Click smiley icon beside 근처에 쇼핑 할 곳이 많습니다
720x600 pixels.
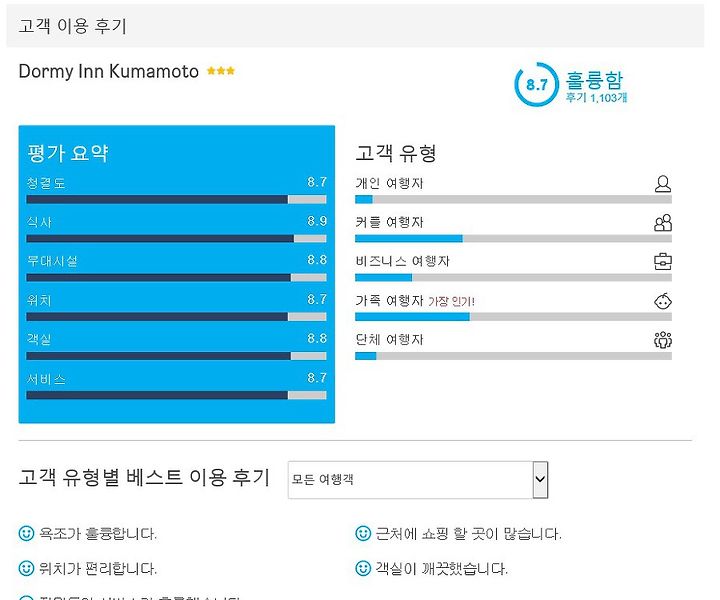point(363,533)
